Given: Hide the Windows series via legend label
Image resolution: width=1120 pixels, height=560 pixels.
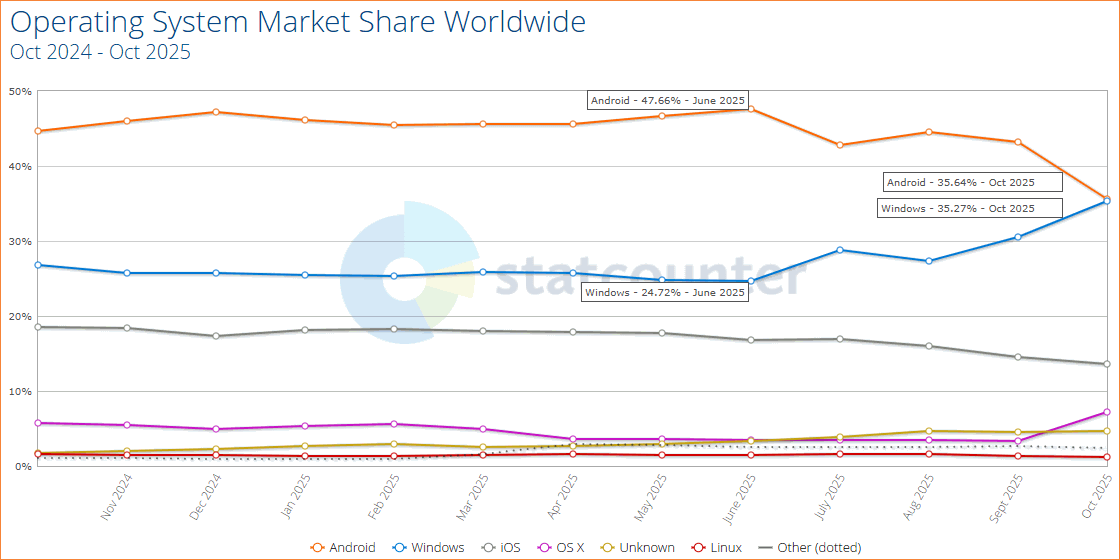Looking at the screenshot, I should tap(437, 547).
